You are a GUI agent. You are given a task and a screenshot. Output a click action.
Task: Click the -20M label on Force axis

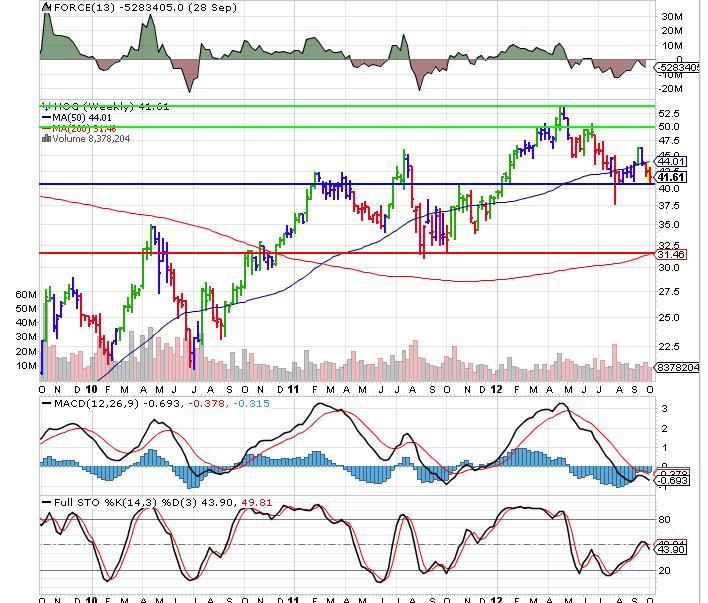coord(671,89)
